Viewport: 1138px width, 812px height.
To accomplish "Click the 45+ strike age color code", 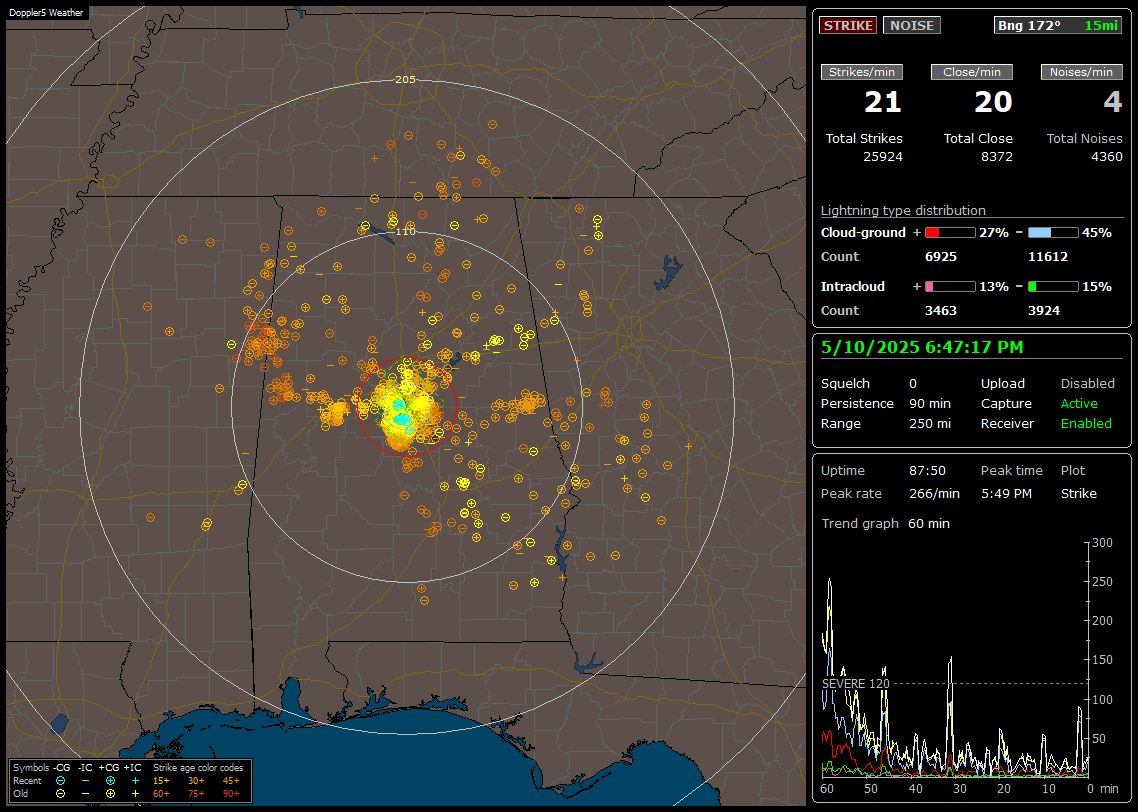I will [231, 781].
